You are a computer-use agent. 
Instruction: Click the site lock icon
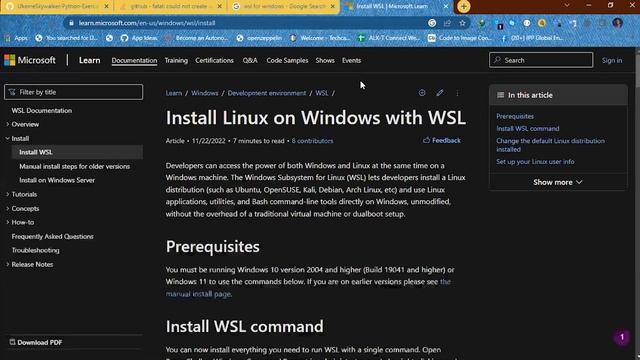tap(71, 23)
